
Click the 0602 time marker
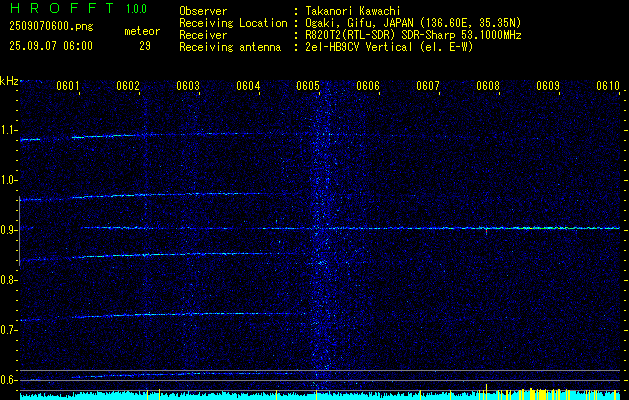click(x=128, y=85)
